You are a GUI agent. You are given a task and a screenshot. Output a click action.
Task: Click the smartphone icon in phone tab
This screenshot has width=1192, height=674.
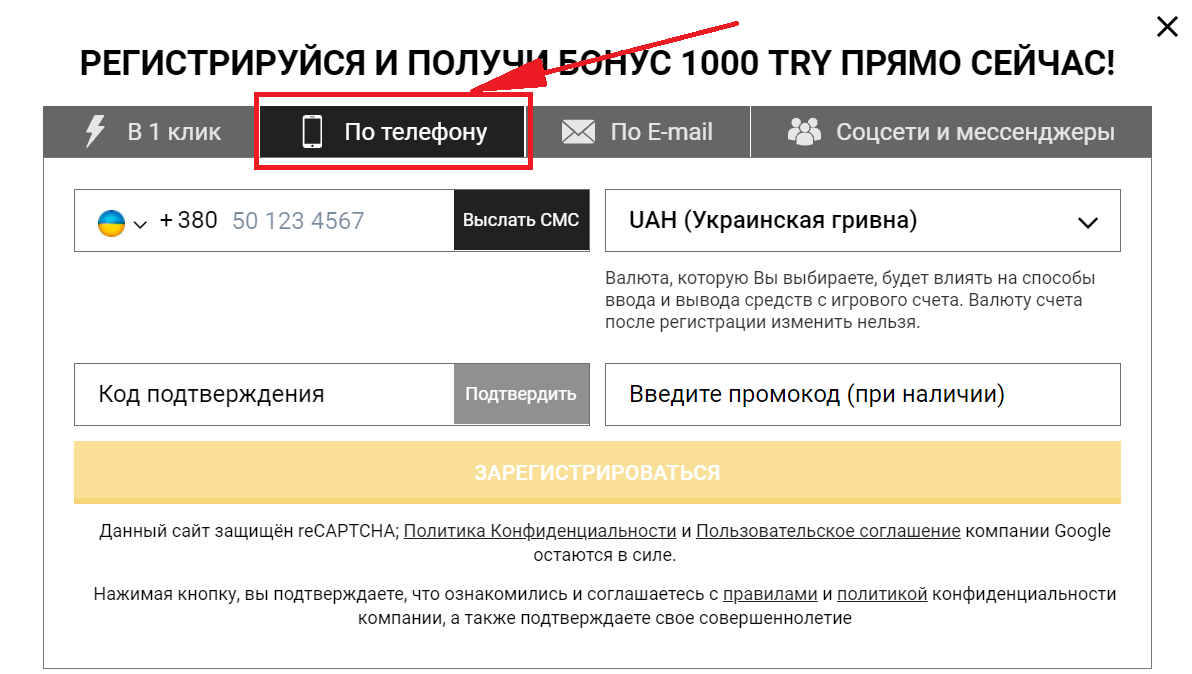(x=312, y=131)
